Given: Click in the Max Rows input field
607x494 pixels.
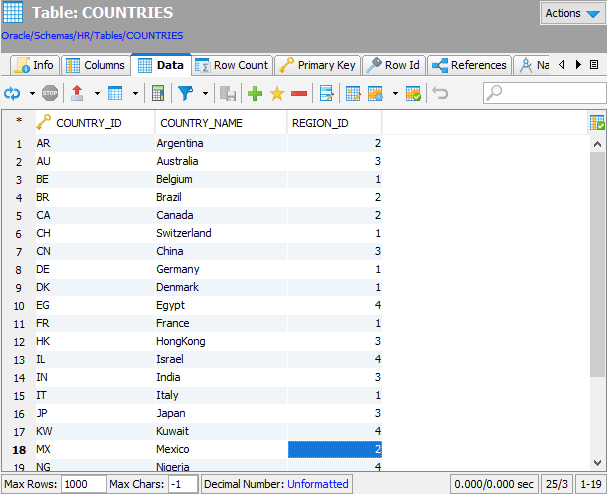Looking at the screenshot, I should (x=82, y=484).
